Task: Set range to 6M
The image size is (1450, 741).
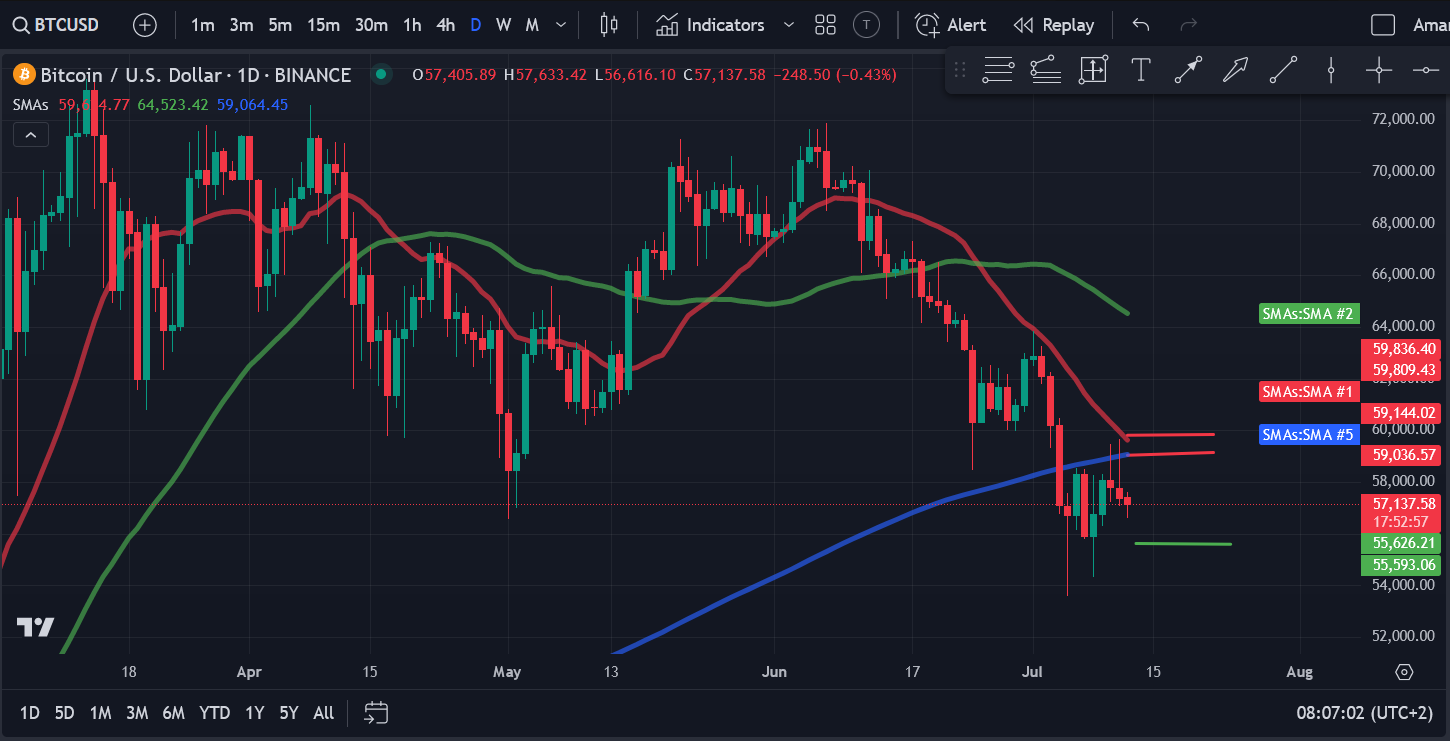Action: click(x=173, y=713)
